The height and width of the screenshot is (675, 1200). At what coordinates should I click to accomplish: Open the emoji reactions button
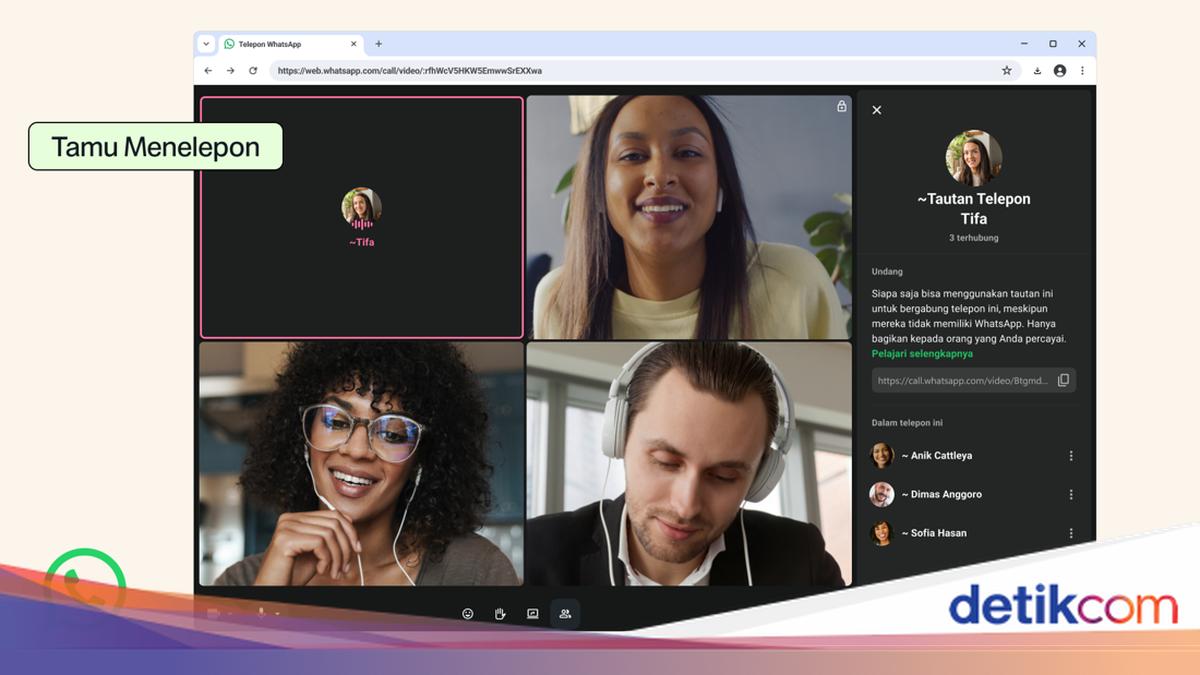467,614
